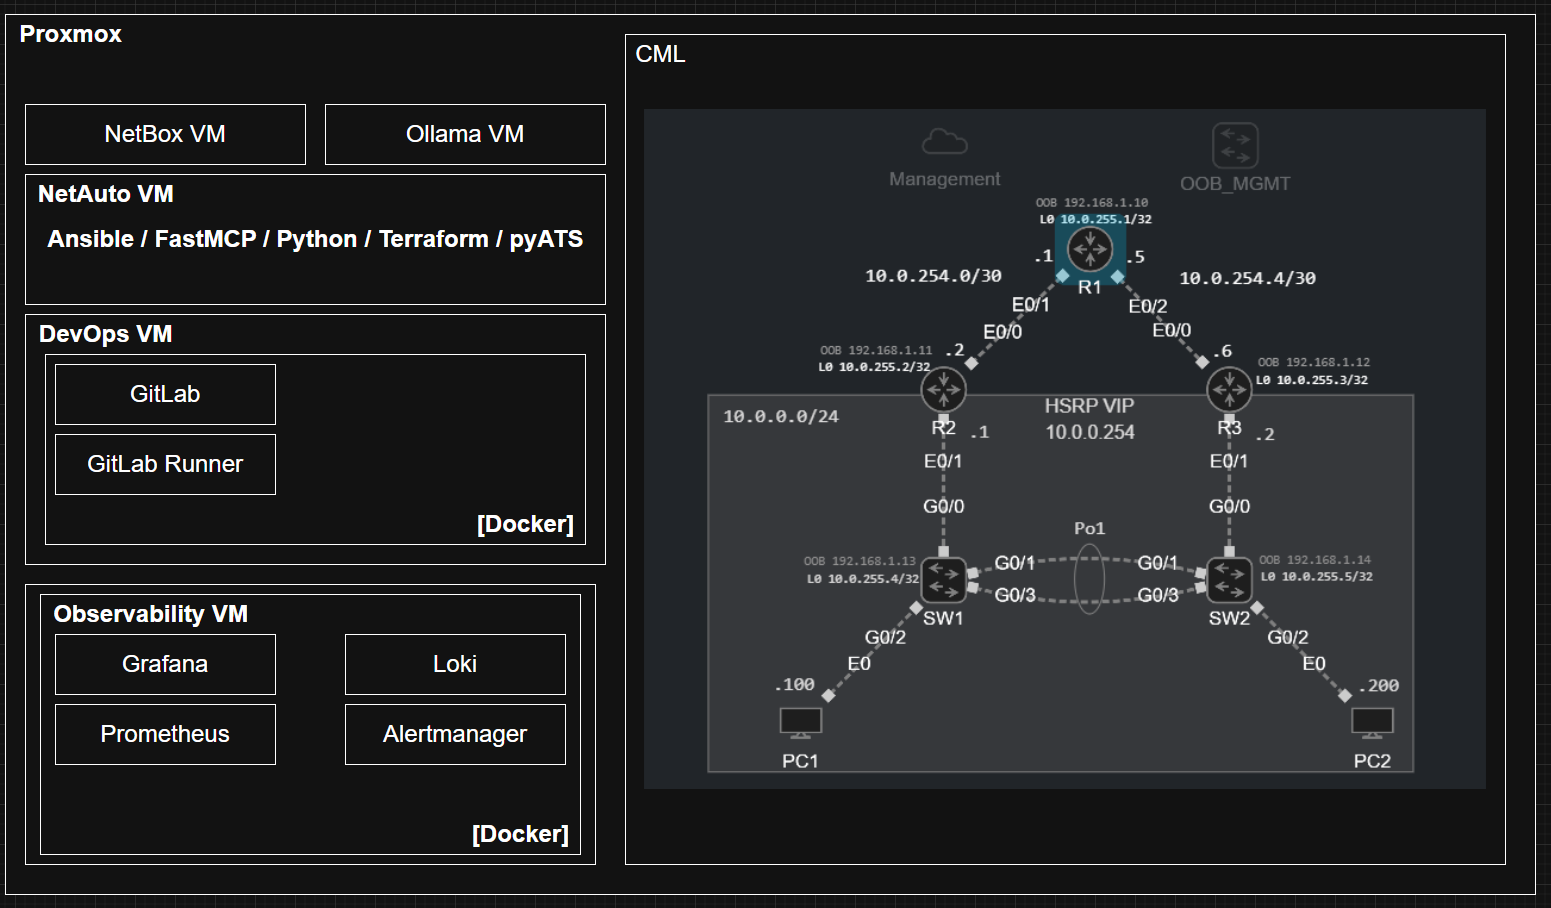
Task: Click the Observability VM heading
Action: (x=150, y=614)
